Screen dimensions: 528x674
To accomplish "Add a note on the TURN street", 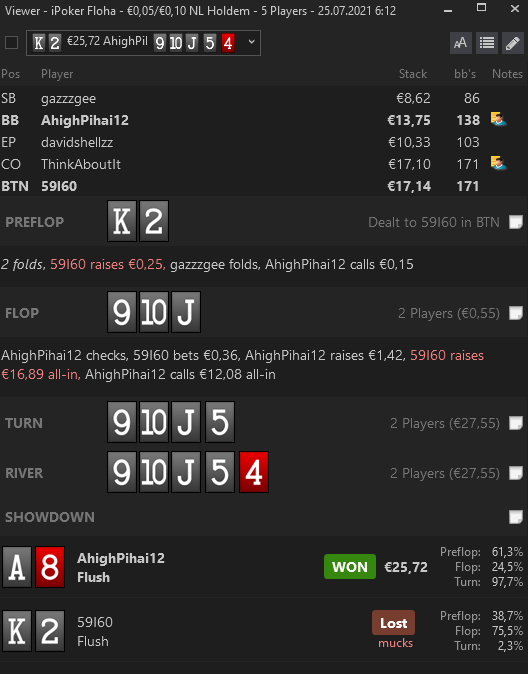I will (x=516, y=423).
